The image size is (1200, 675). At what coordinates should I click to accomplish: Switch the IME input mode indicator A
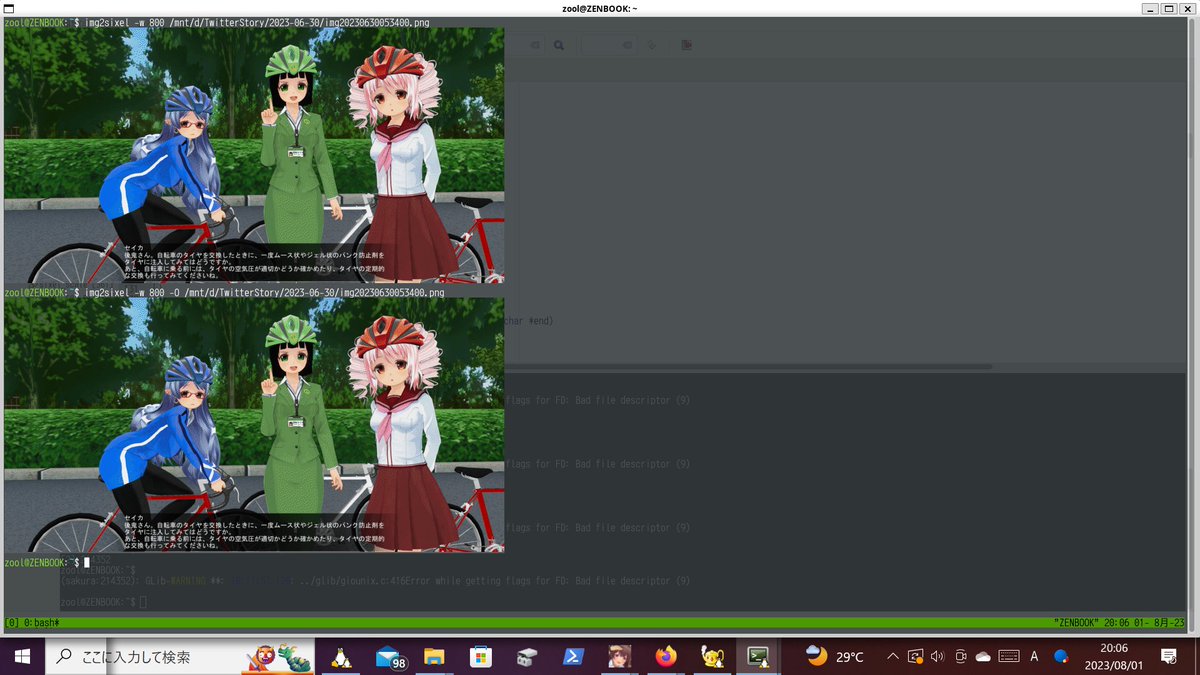[x=1034, y=657]
